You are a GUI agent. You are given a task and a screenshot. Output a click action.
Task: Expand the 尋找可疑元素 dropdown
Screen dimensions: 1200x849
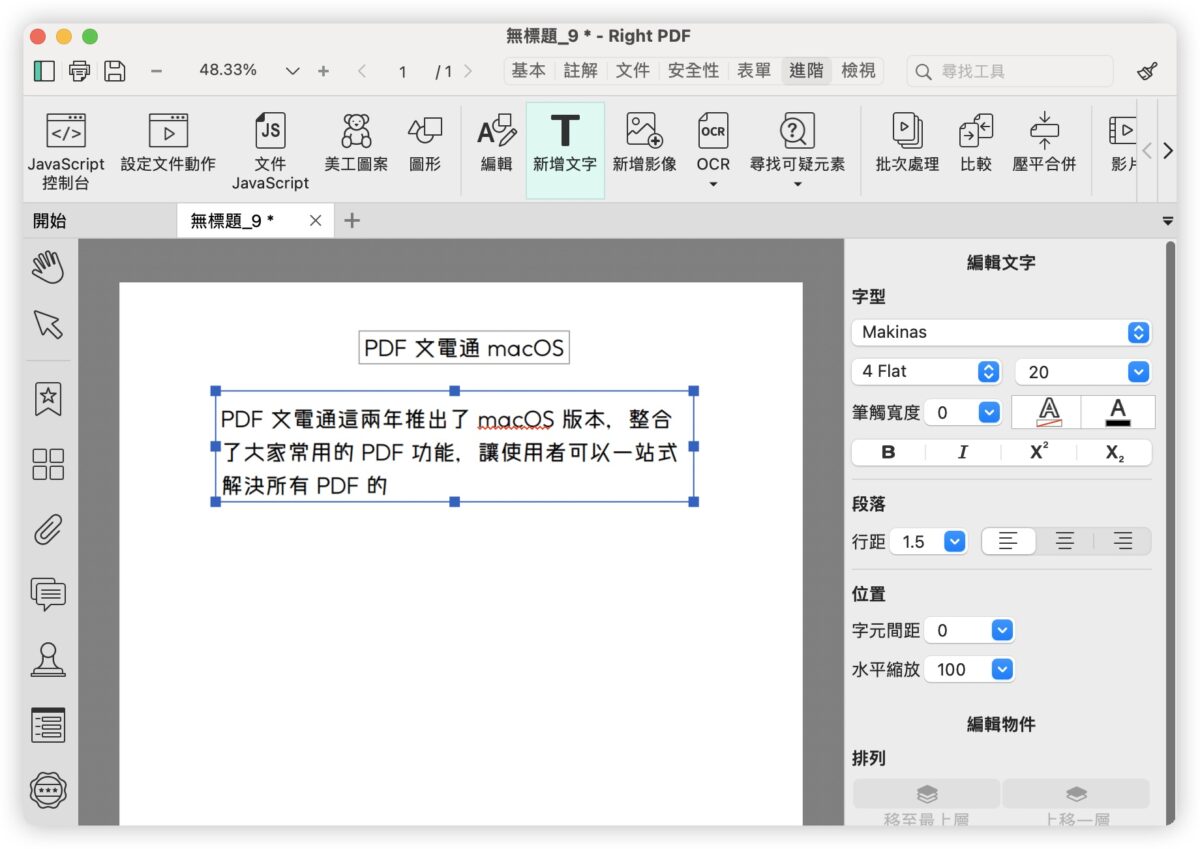[x=797, y=185]
